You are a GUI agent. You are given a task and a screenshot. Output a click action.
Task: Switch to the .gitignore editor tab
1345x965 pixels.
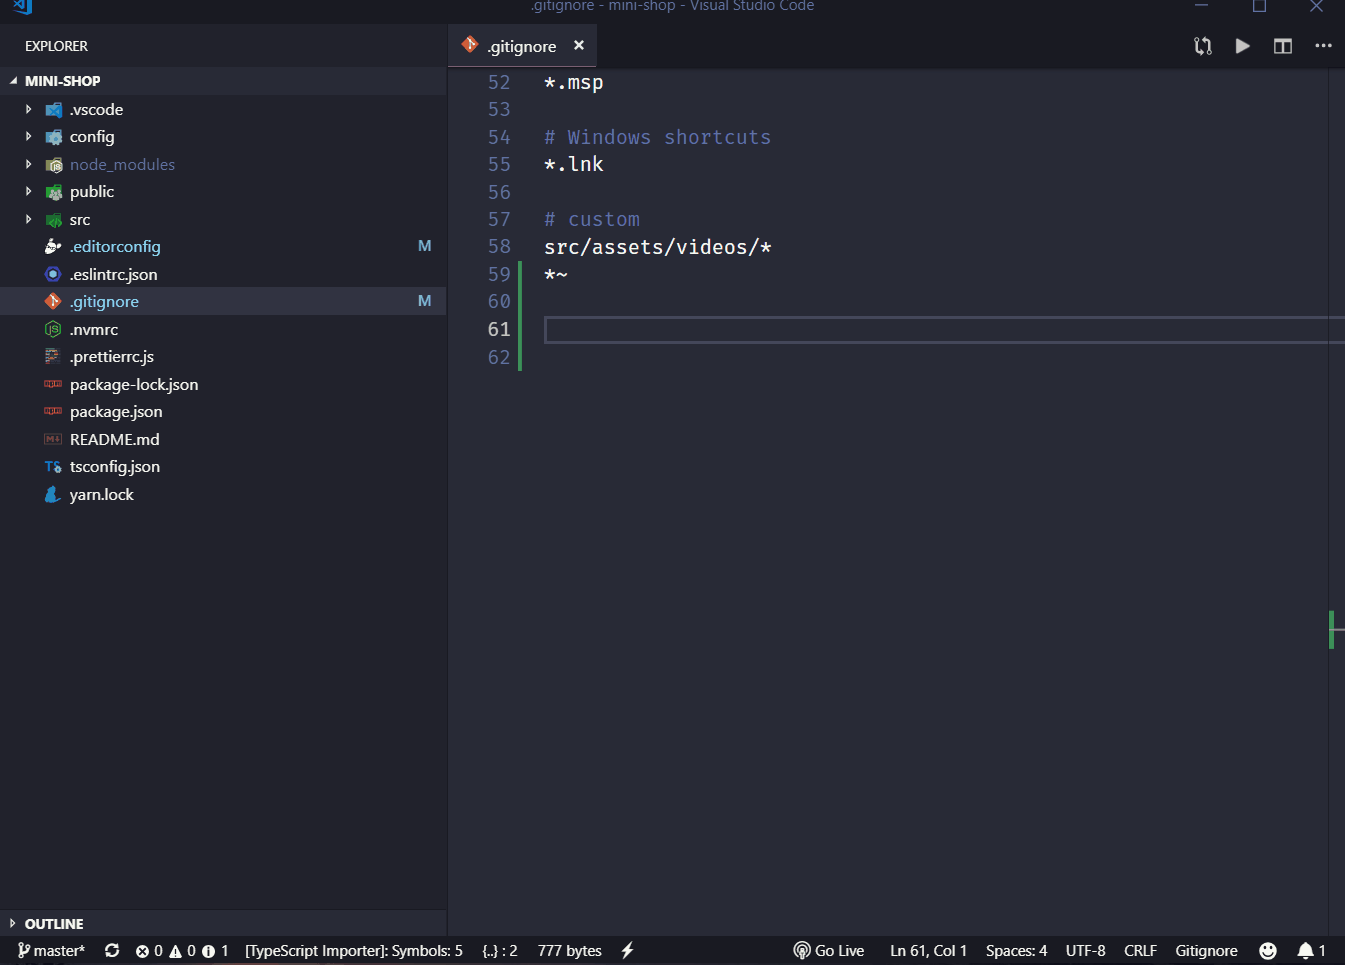tap(520, 46)
